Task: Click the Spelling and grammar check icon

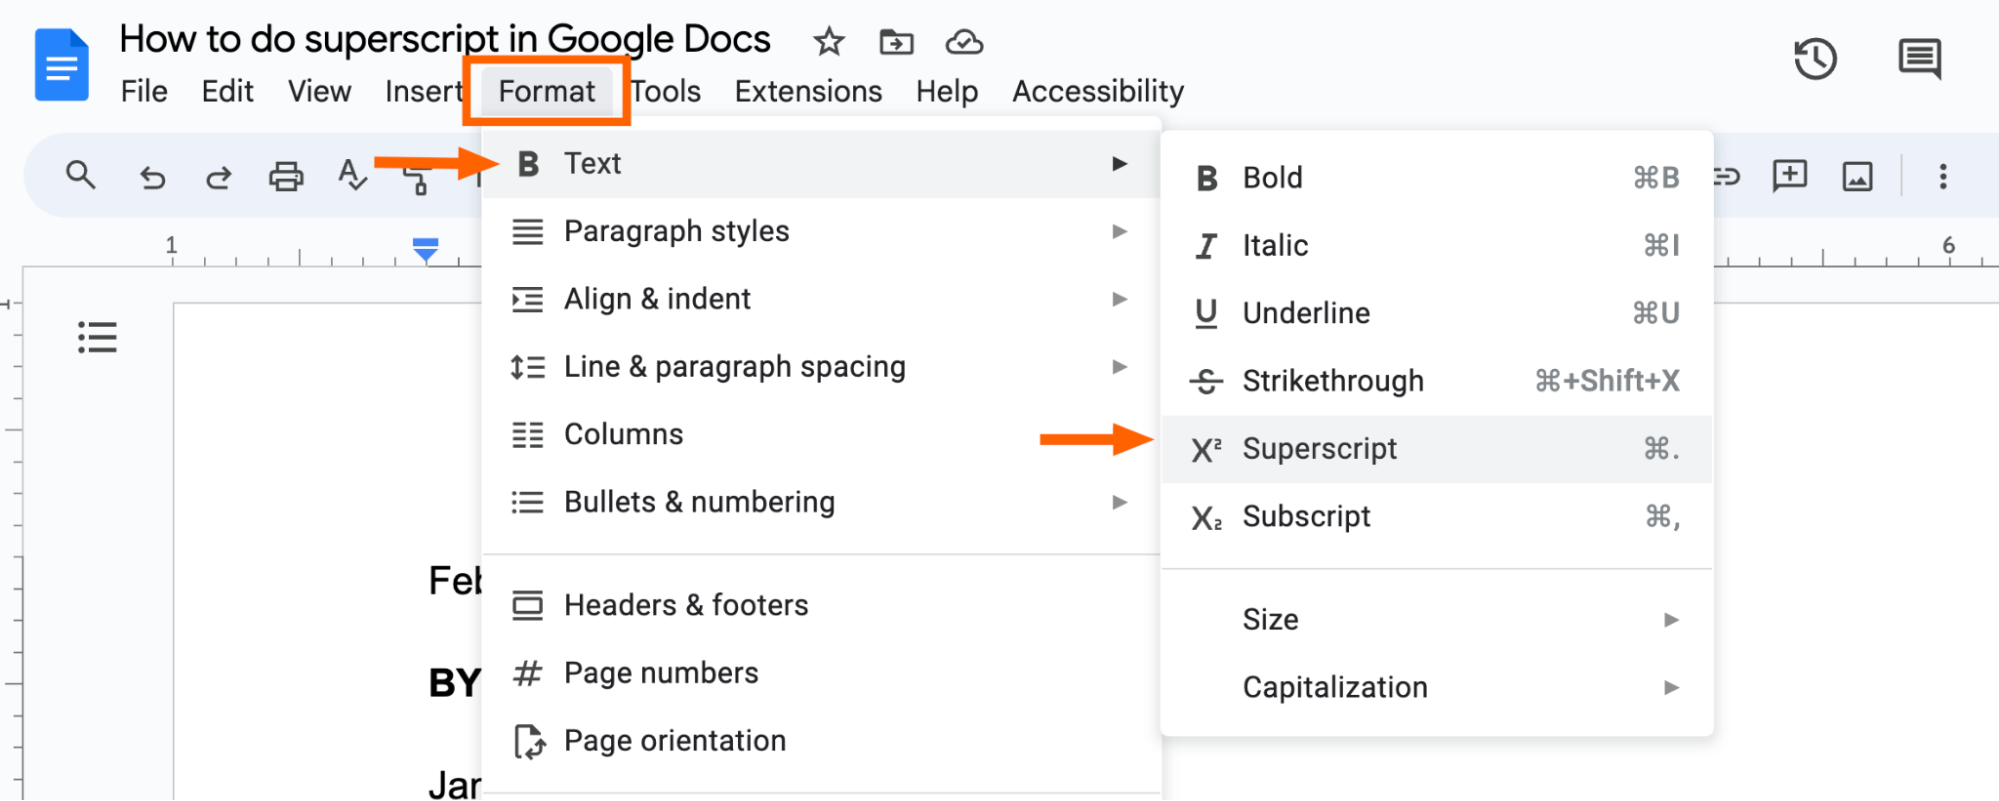Action: pos(352,176)
